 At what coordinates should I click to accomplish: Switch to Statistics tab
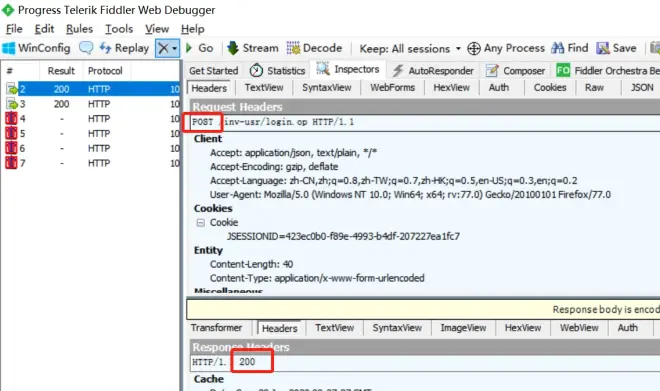[x=277, y=71]
